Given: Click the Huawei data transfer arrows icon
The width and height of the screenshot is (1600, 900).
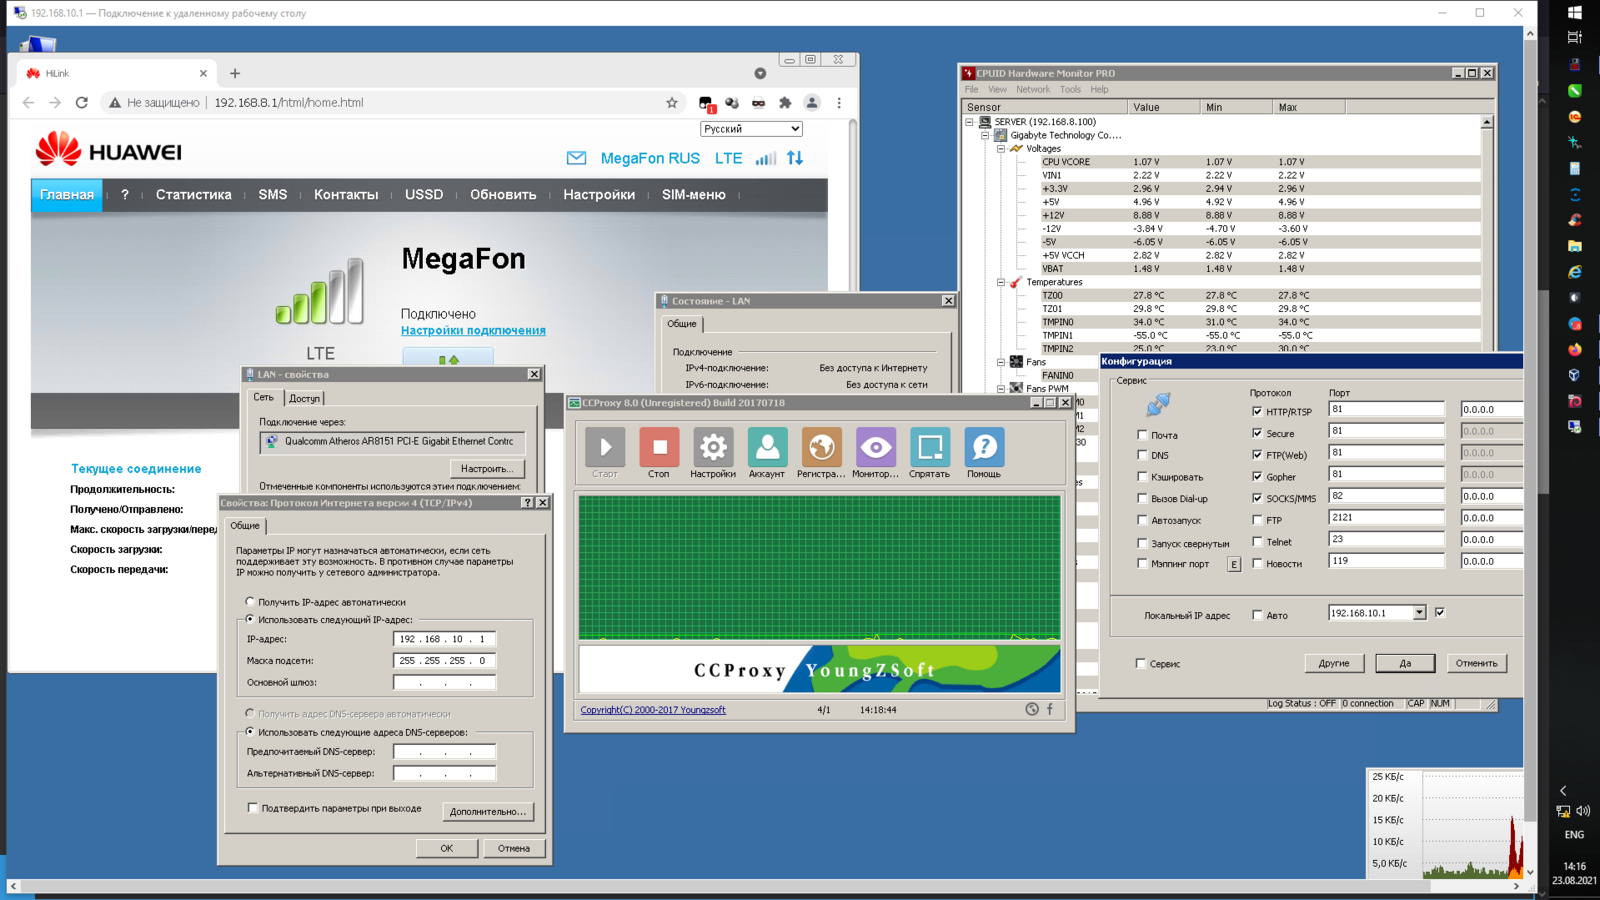Looking at the screenshot, I should 795,158.
